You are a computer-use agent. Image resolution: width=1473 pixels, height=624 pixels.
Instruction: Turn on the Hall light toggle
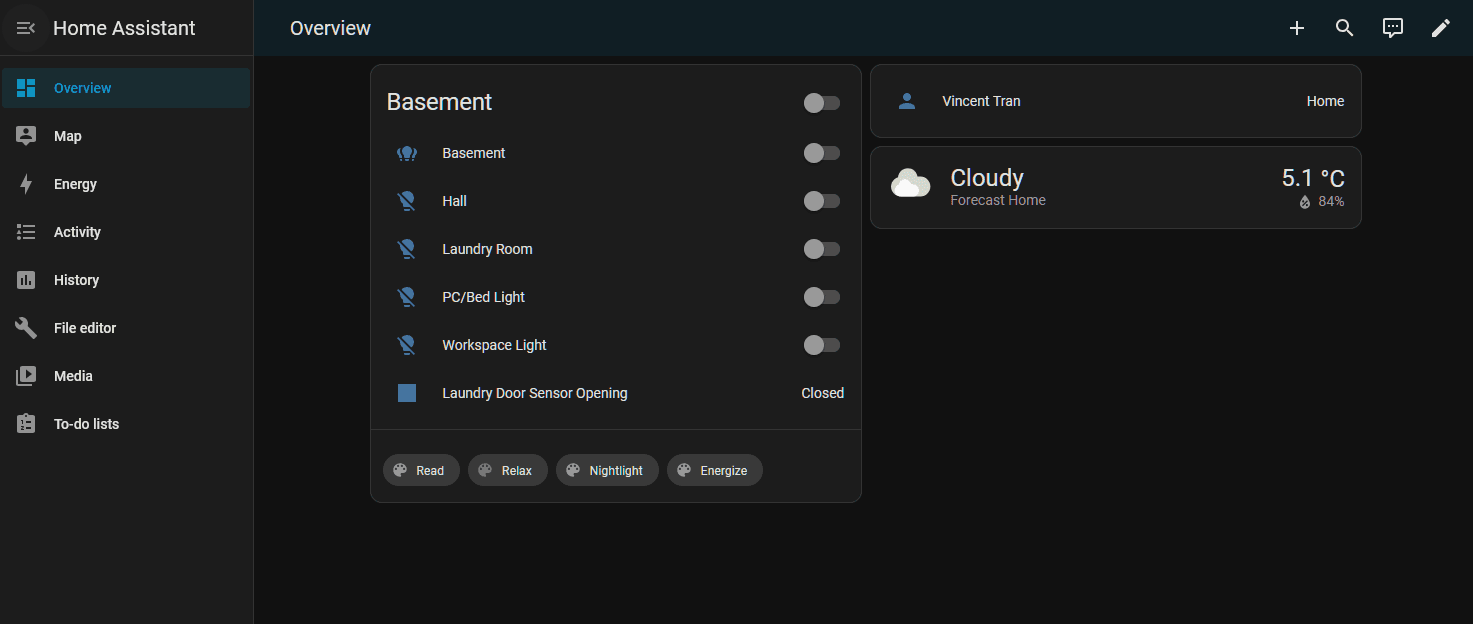[821, 201]
